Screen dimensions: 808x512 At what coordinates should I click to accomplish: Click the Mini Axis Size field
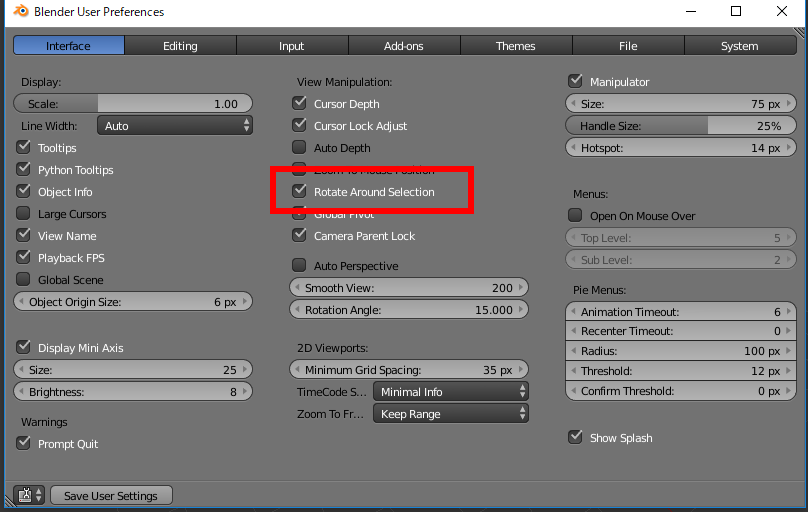(x=133, y=369)
